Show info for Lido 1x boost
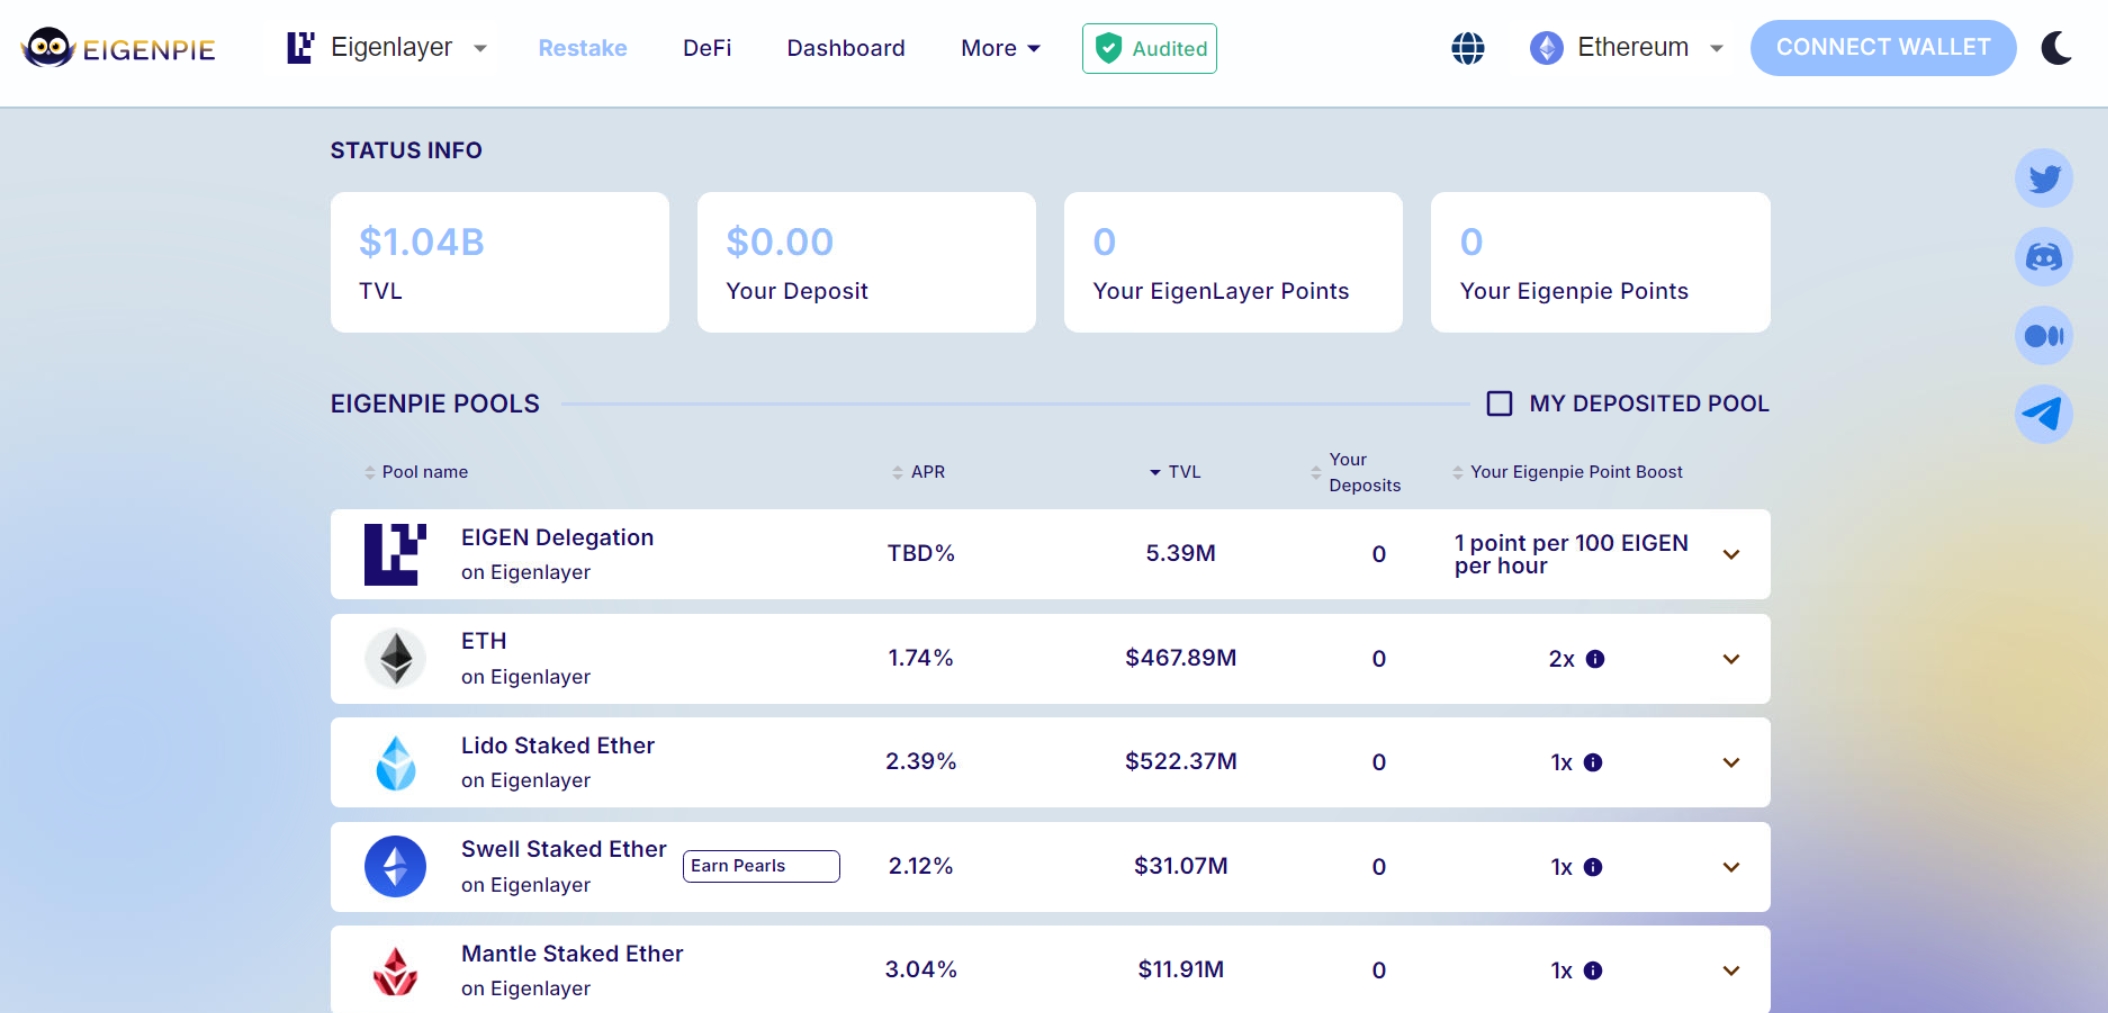 [1593, 763]
